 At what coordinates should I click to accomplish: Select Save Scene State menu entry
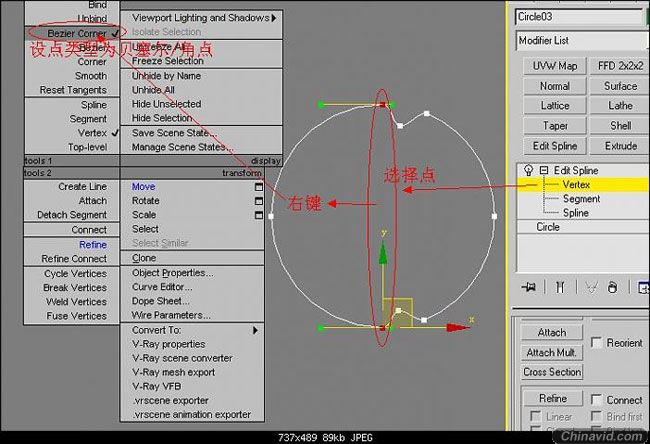tap(175, 133)
